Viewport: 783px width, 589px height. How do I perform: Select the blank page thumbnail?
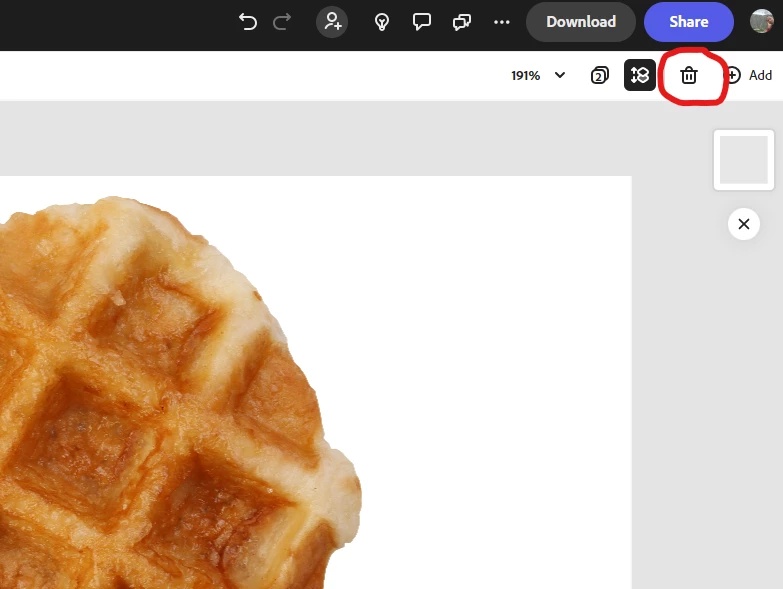point(744,160)
